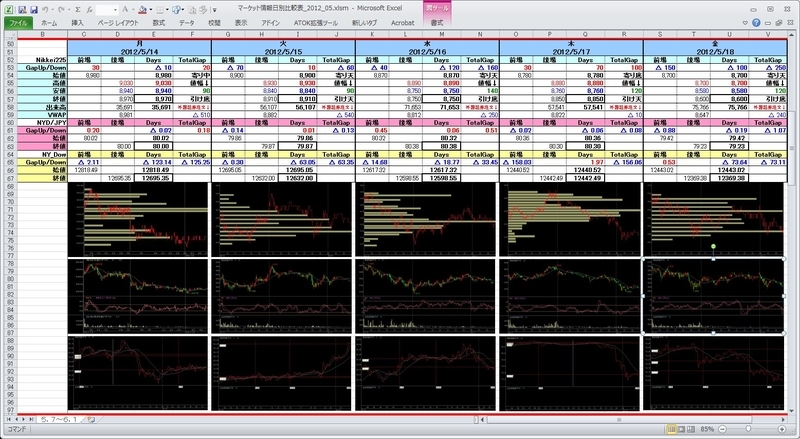Click the zoom slider handle in the status bar
The width and height of the screenshot is (800, 439).
[748, 429]
